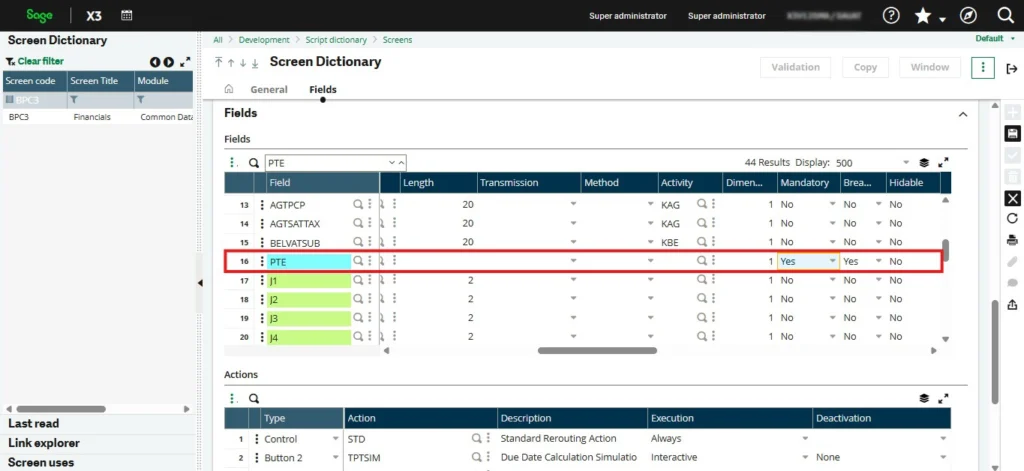
Task: Open the compass navigation icon
Action: point(968,16)
